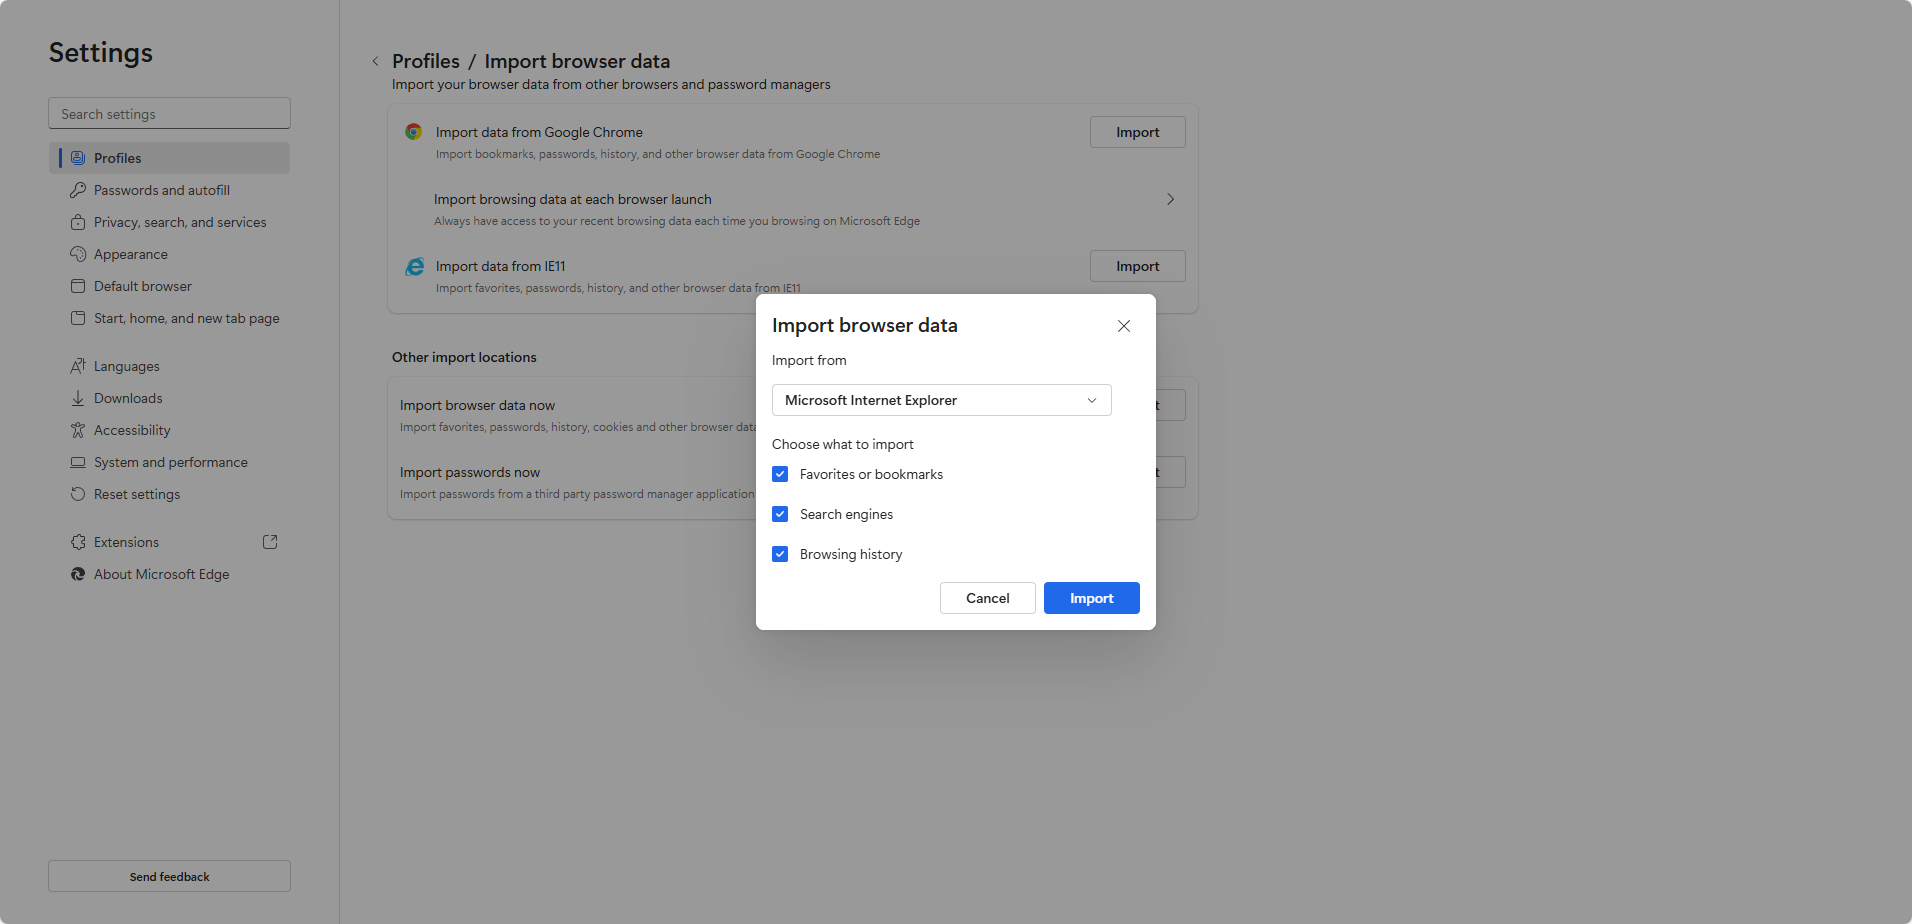
Task: Click the Google Chrome icon
Action: point(413,131)
